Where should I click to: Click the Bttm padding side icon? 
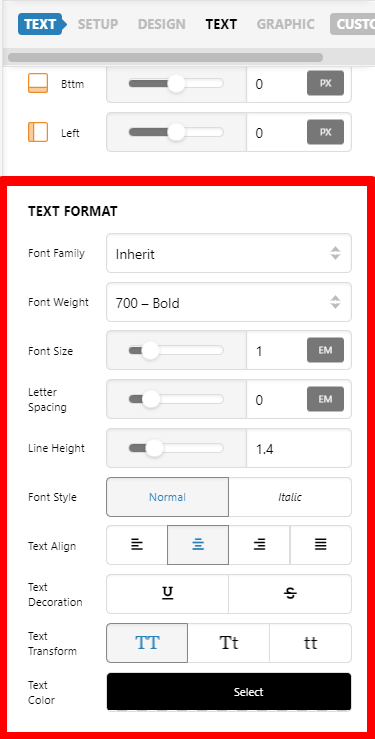coord(38,83)
